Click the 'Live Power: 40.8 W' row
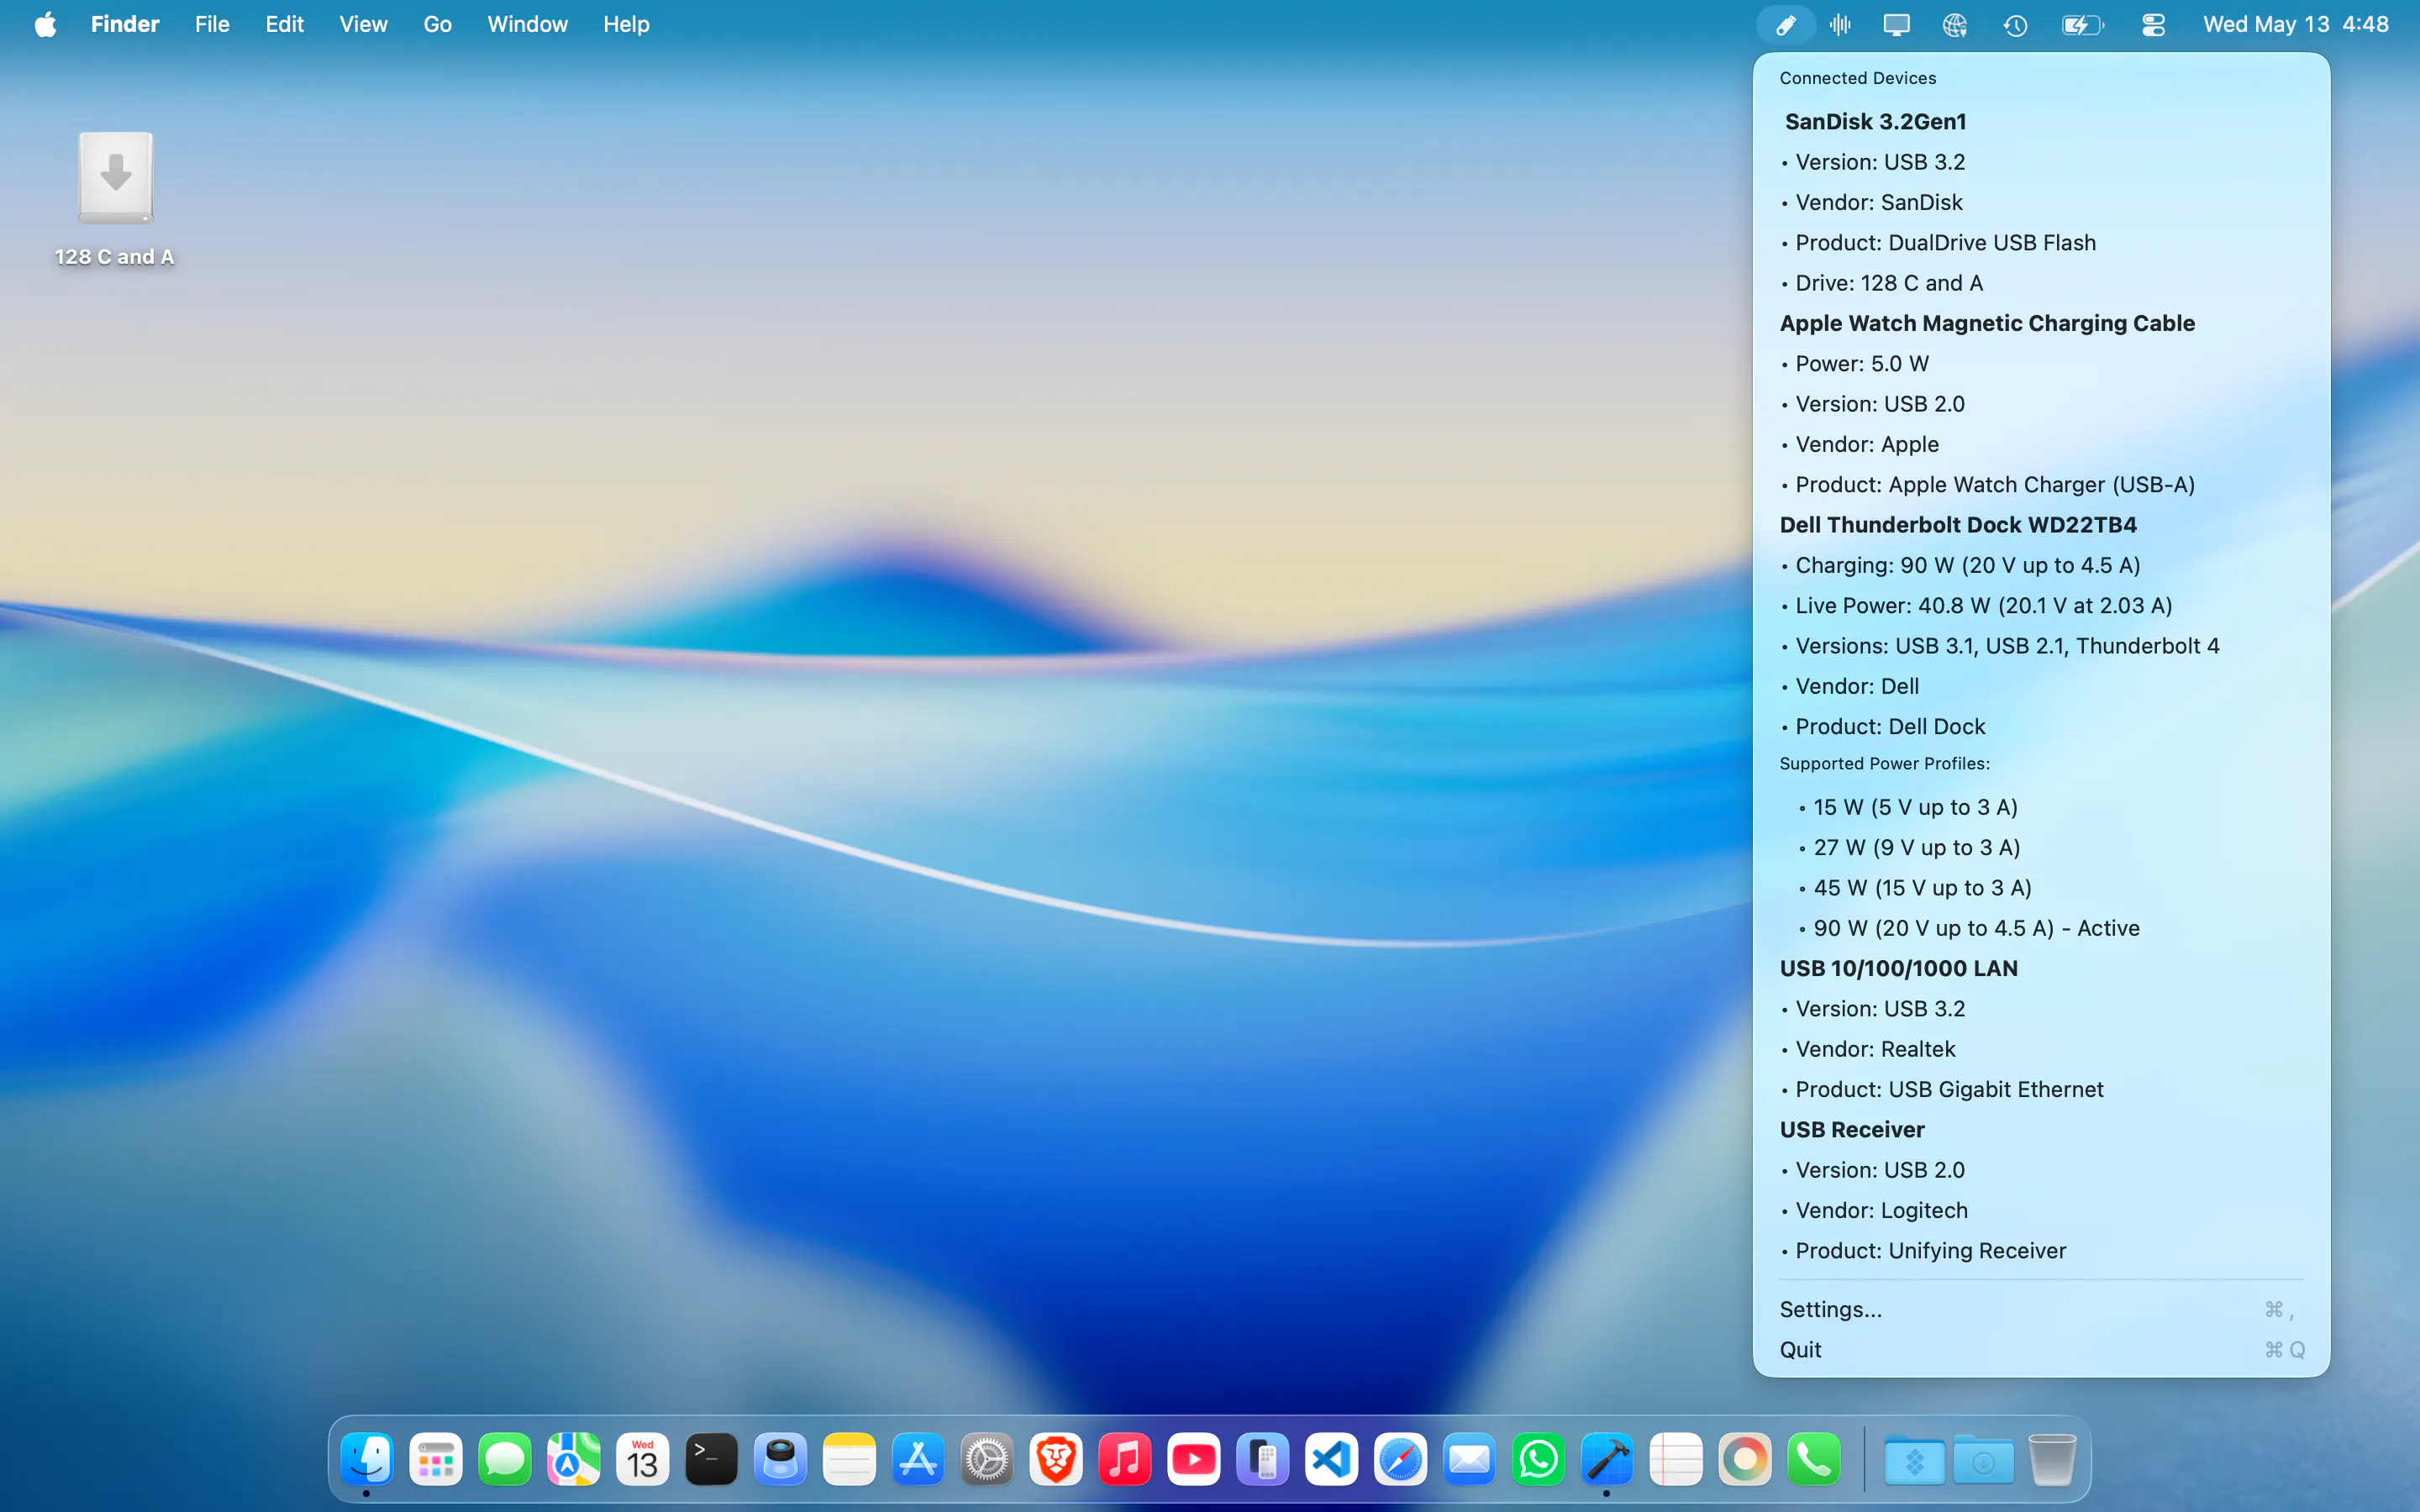The image size is (2420, 1512). coord(2041,606)
